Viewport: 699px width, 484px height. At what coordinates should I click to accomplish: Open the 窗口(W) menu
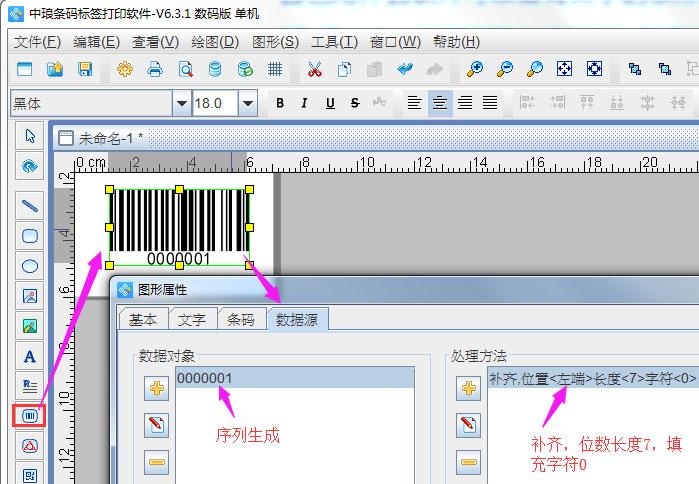tap(395, 42)
